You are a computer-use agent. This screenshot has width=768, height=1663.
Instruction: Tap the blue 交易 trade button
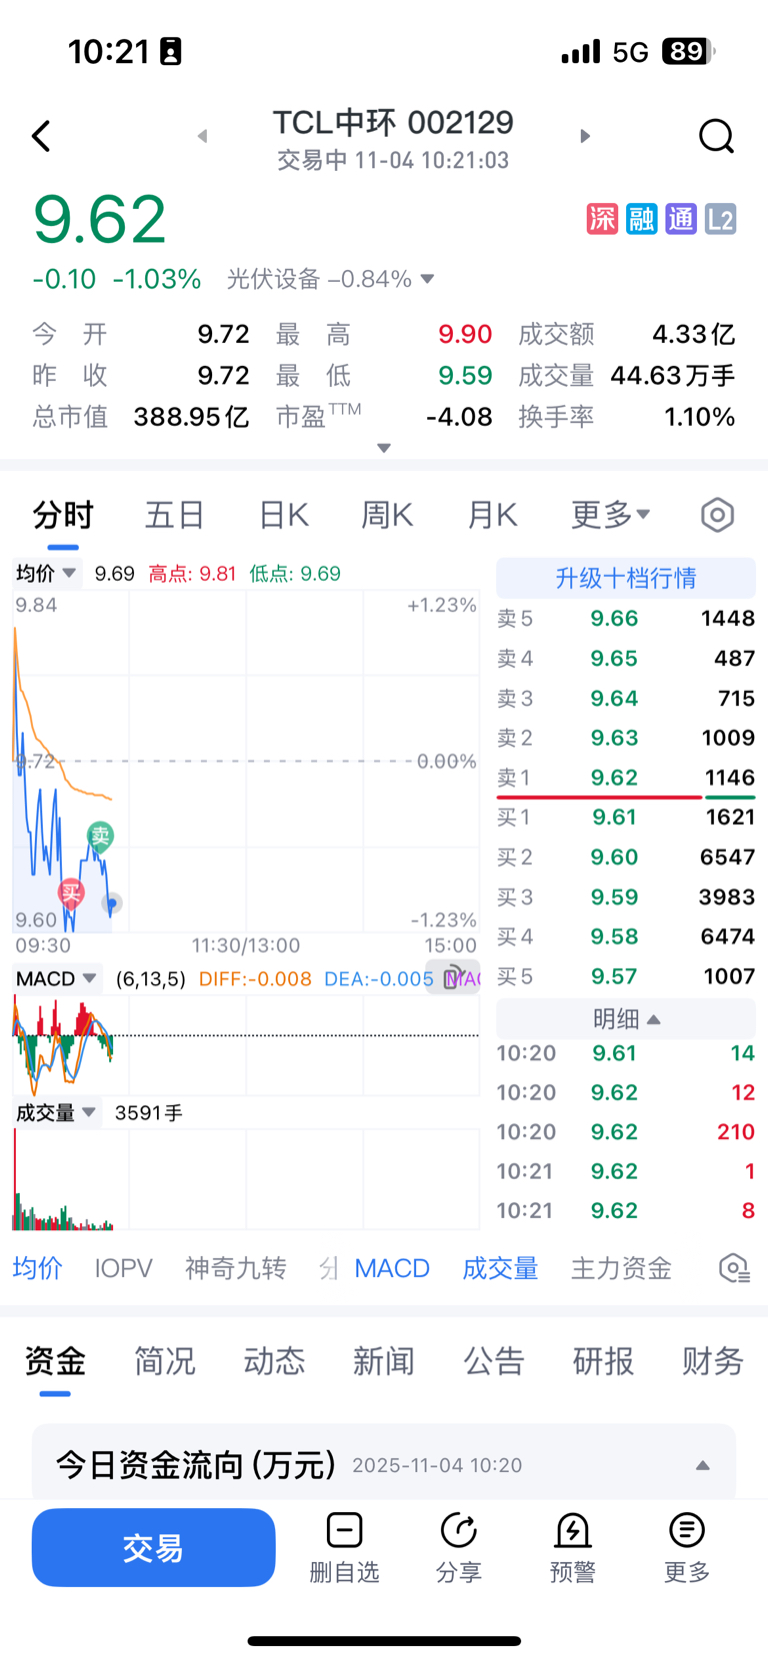(153, 1548)
